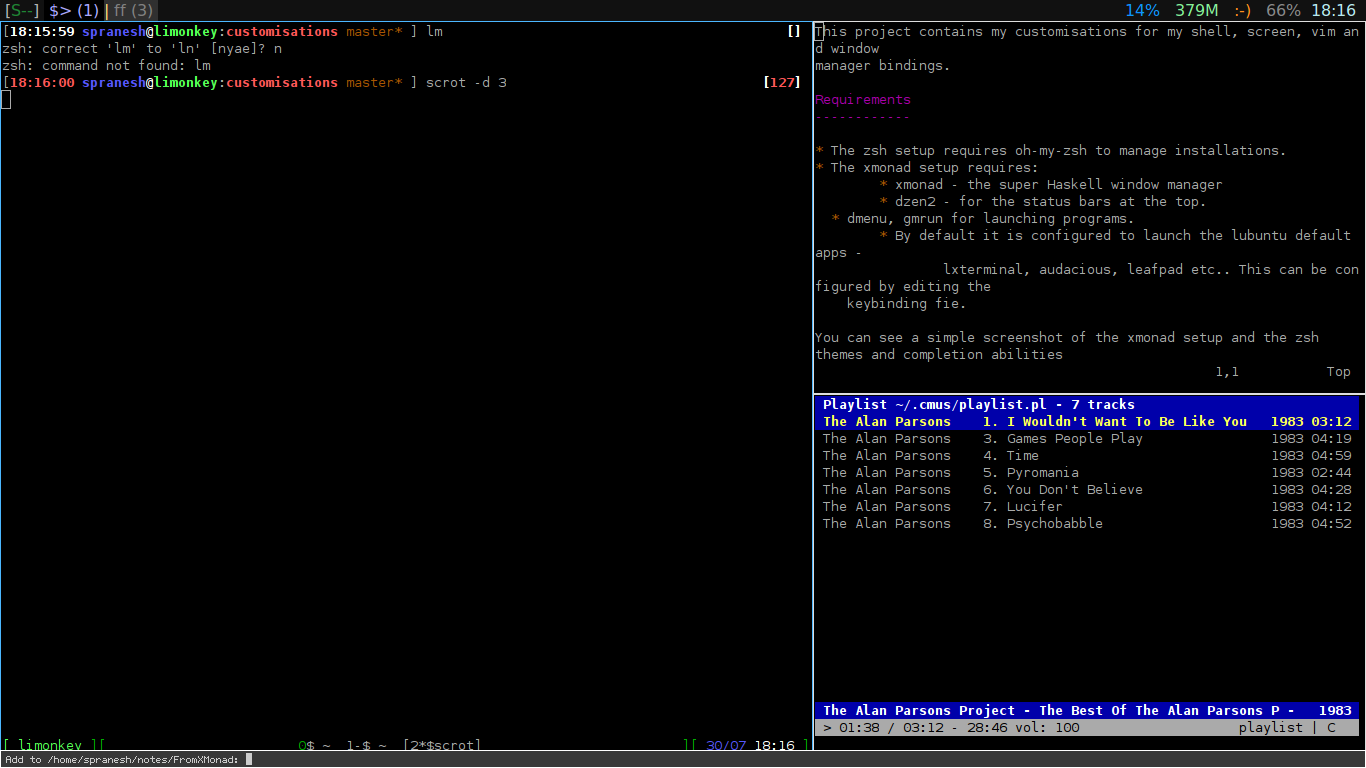Image resolution: width=1366 pixels, height=768 pixels.
Task: Click the playlist header '~/.cmus/playlist.pl - 7 tracks'
Action: click(x=1087, y=405)
